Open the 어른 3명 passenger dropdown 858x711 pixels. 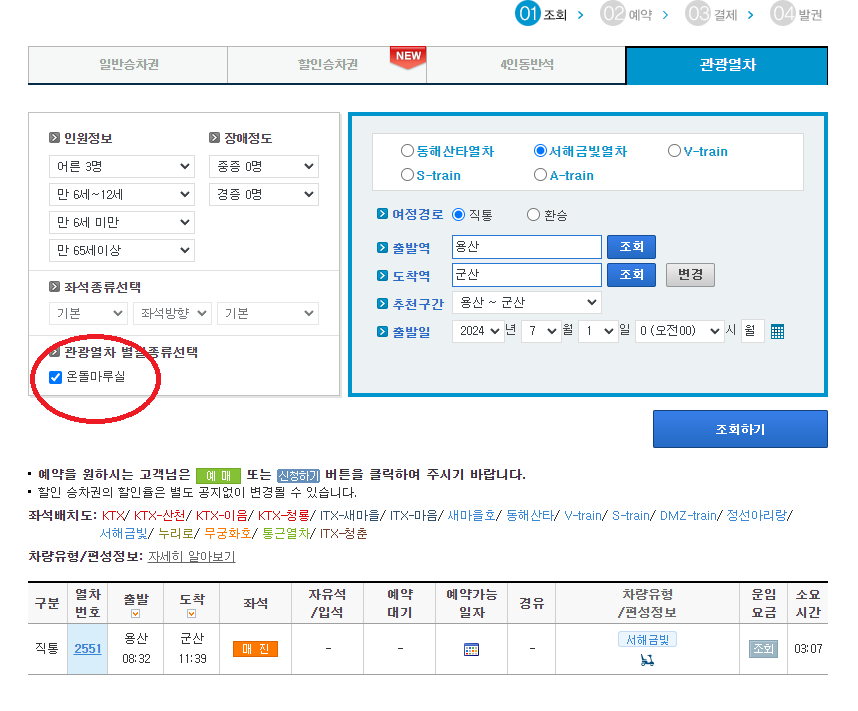pyautogui.click(x=121, y=165)
